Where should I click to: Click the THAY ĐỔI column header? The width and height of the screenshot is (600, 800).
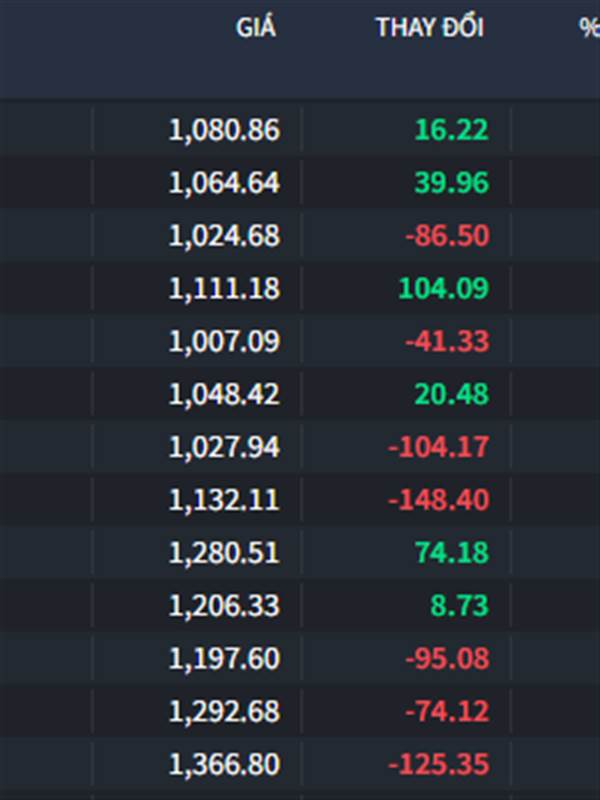click(430, 27)
